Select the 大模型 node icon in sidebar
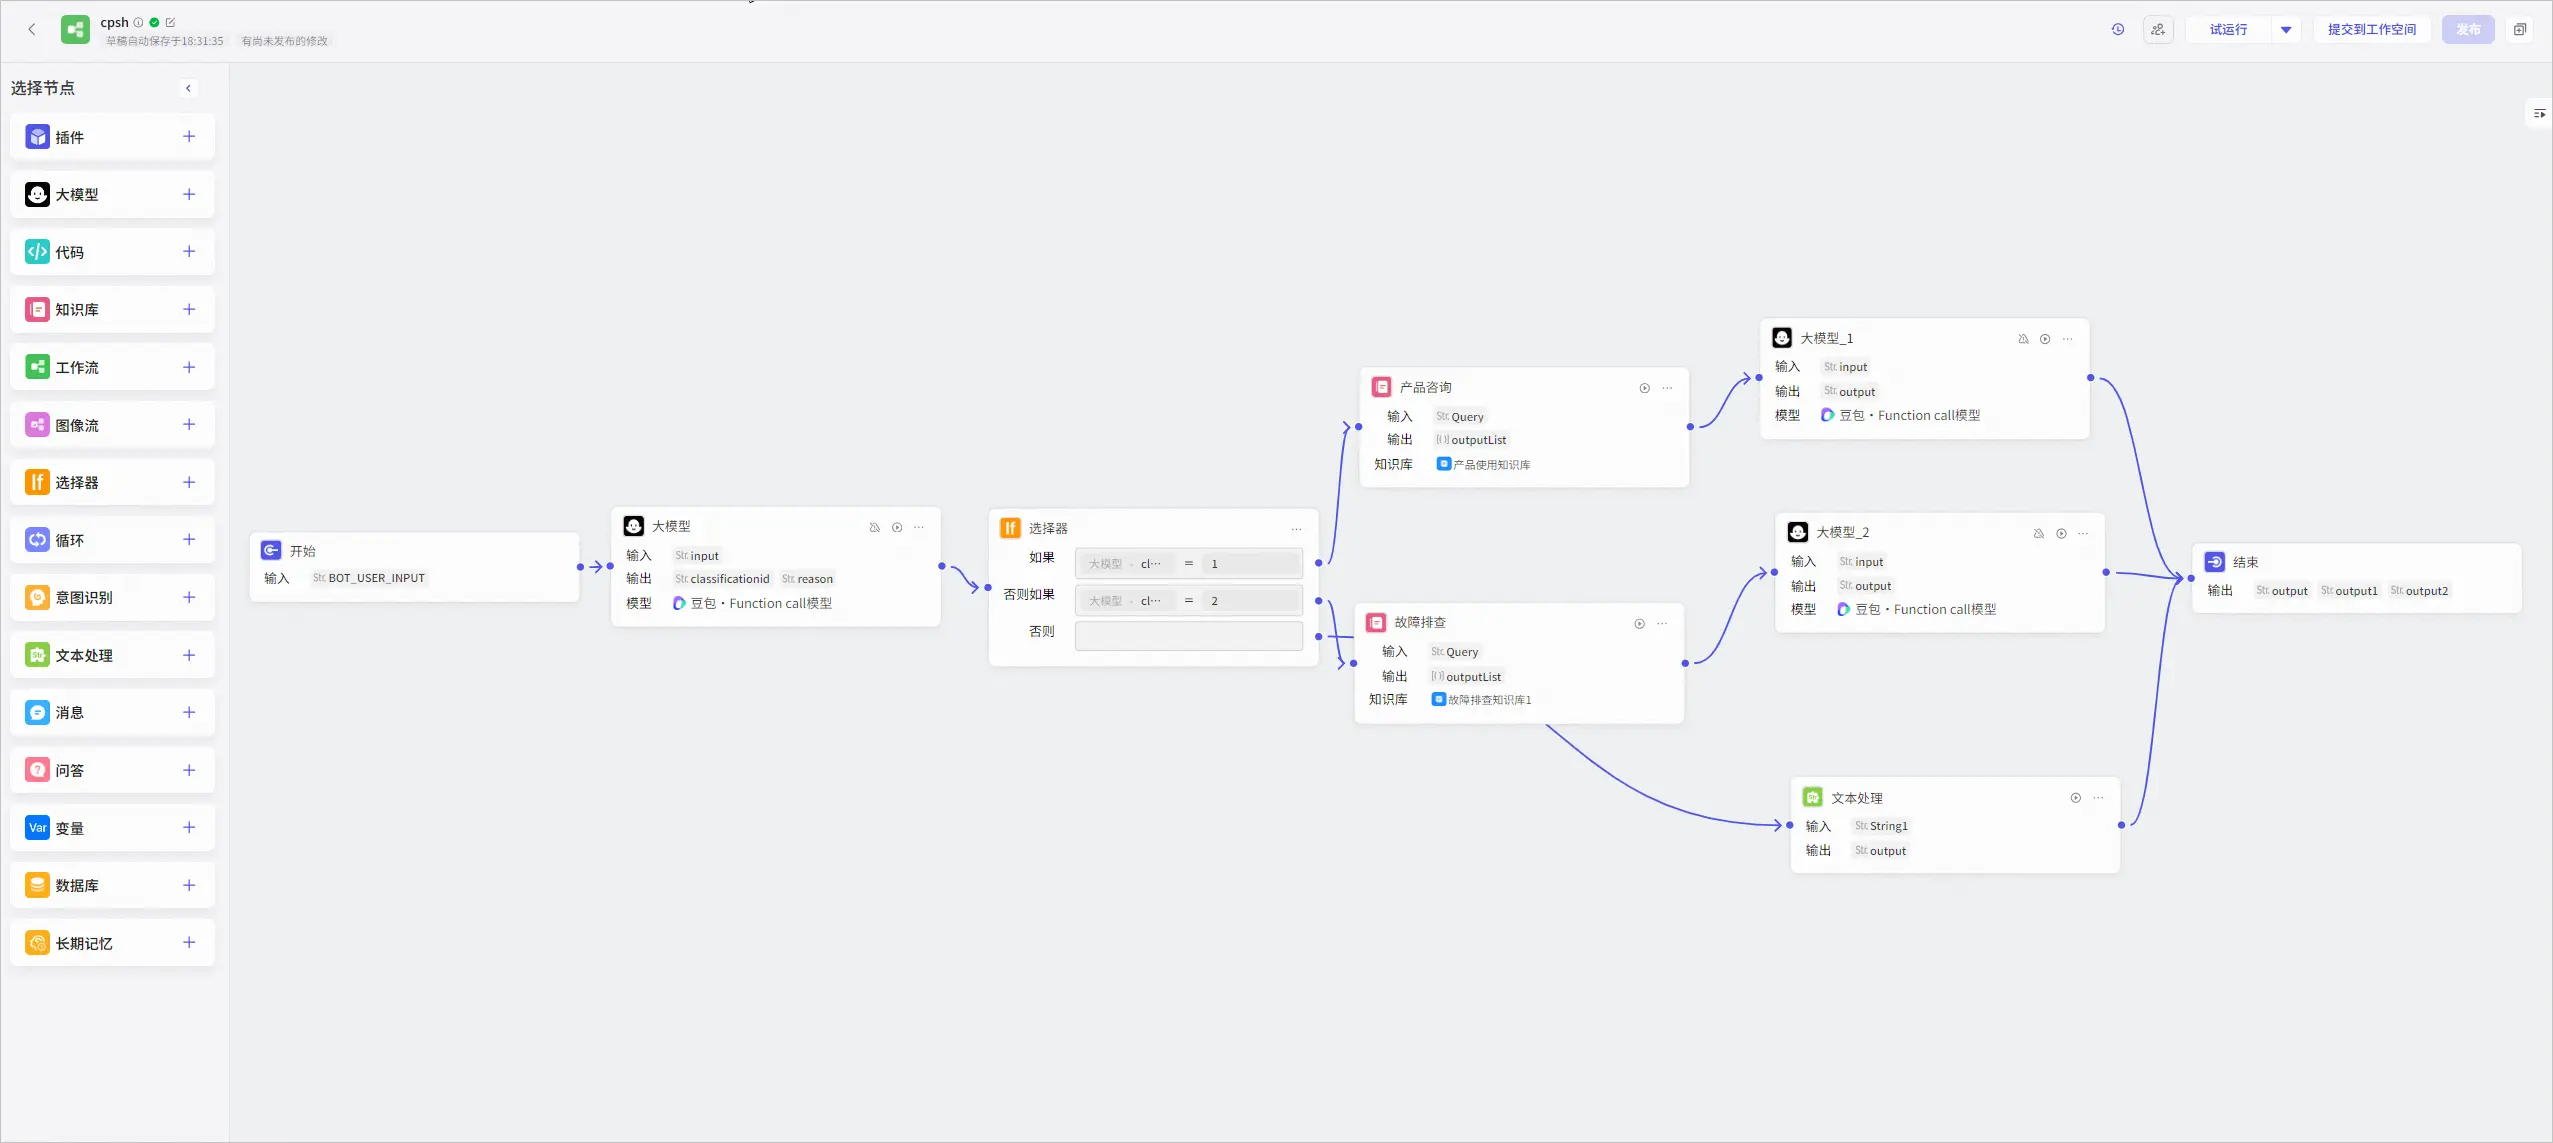The height and width of the screenshot is (1143, 2553). pos(37,194)
